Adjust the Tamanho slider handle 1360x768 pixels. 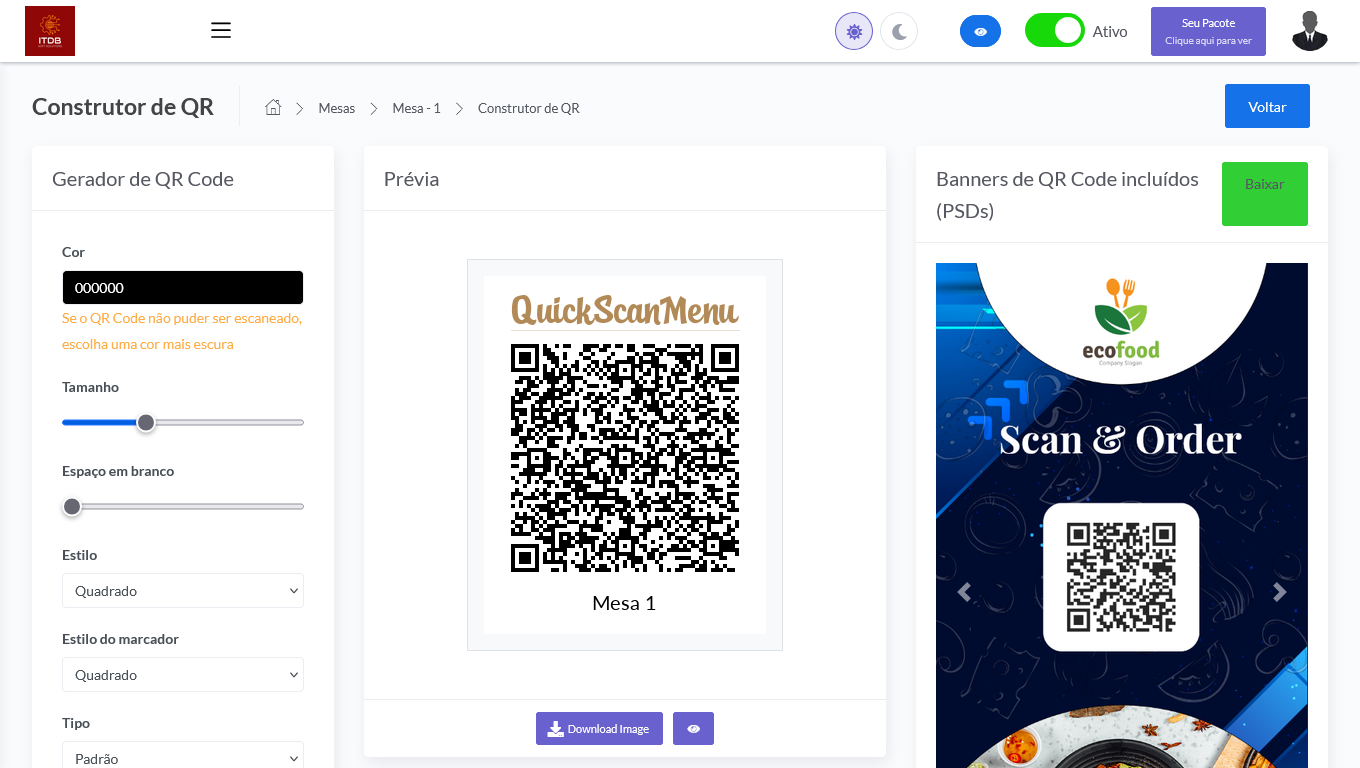tap(146, 423)
